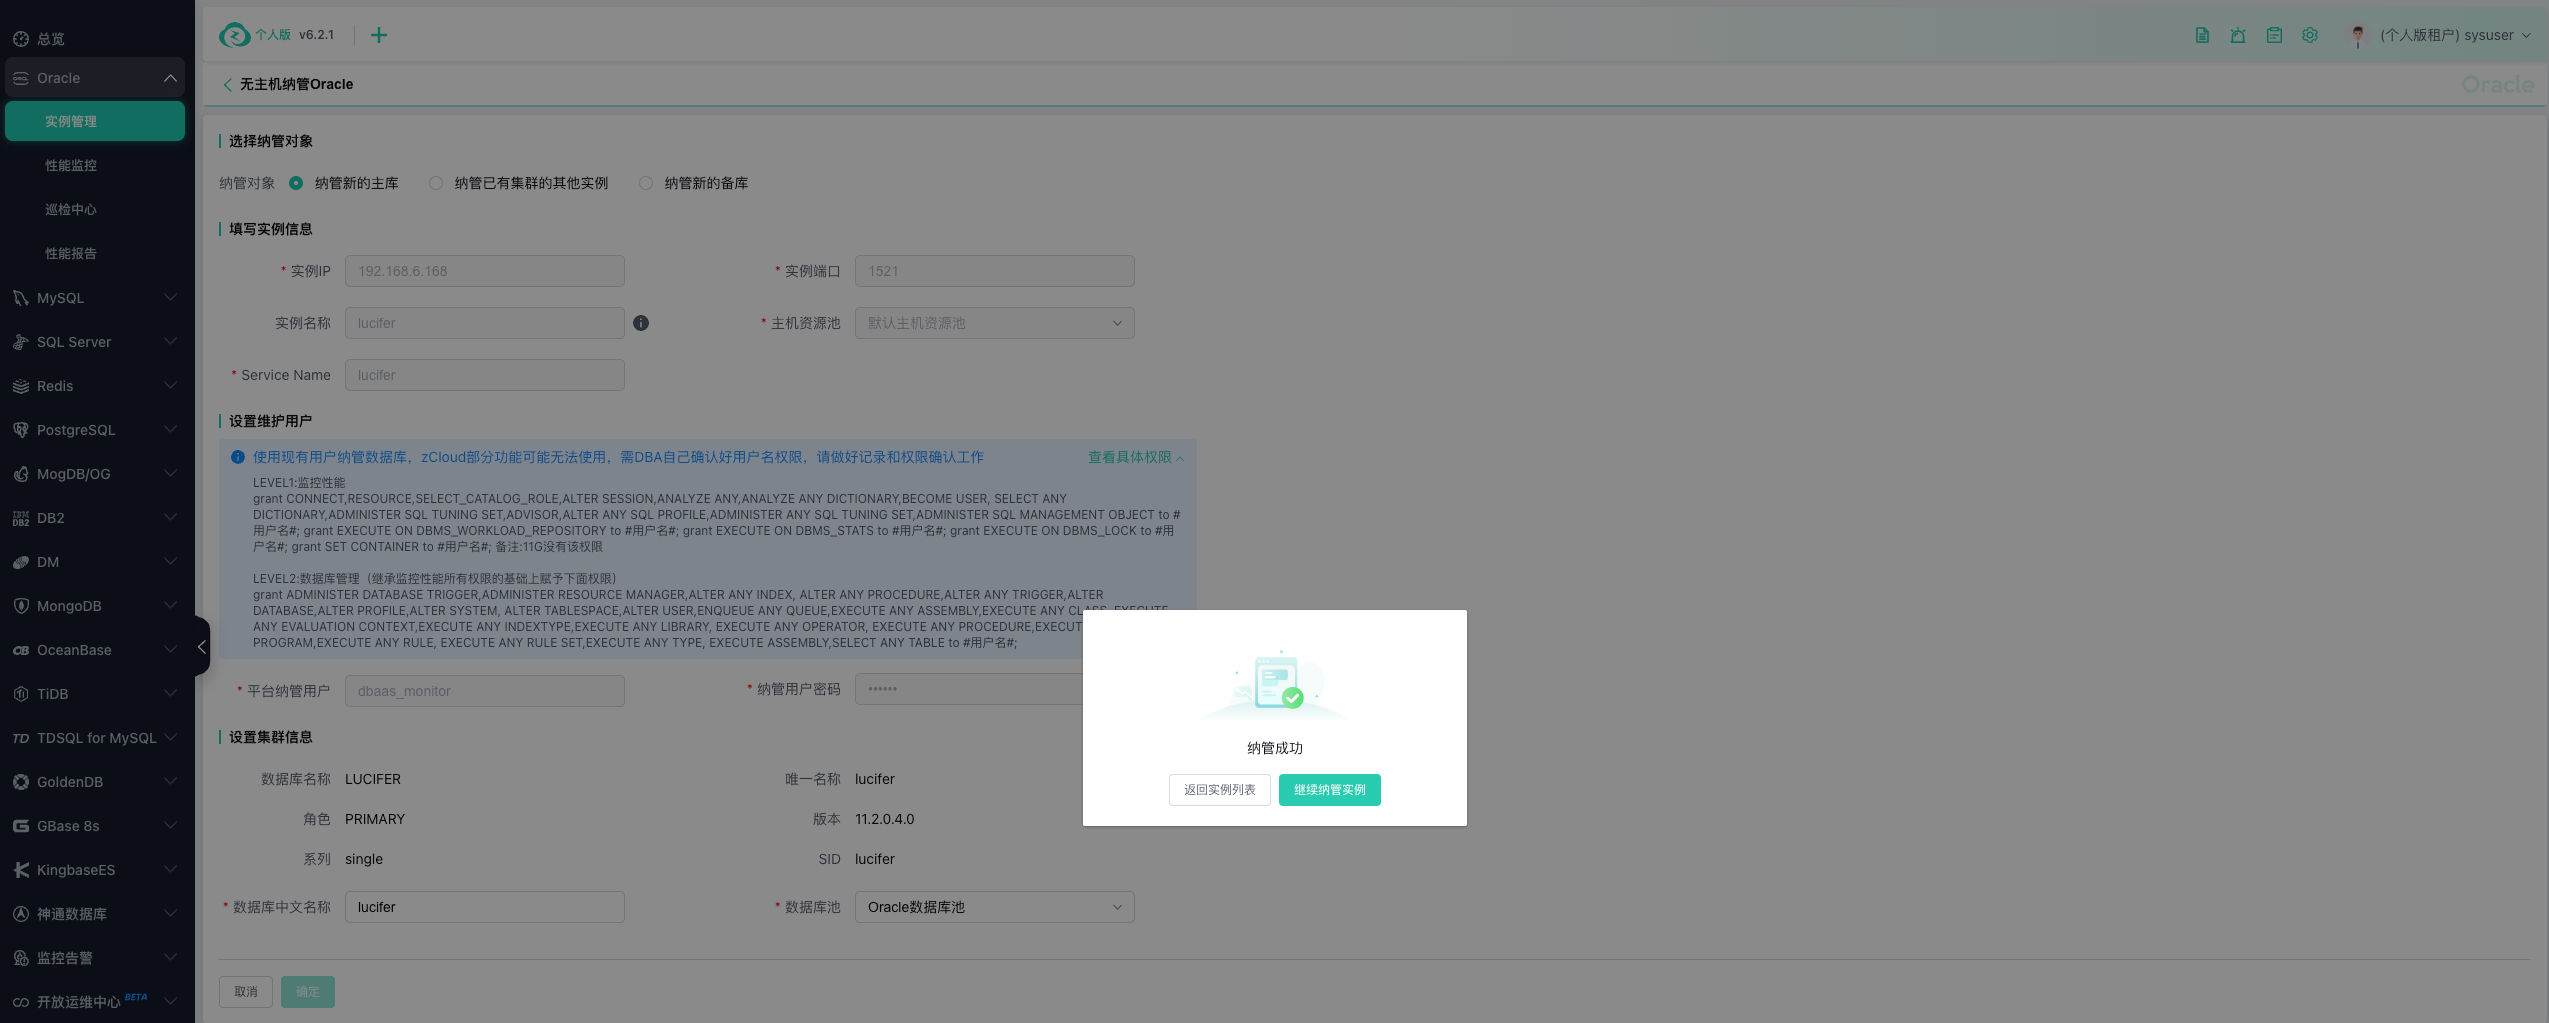Click the GBase 8s icon

click(21, 826)
